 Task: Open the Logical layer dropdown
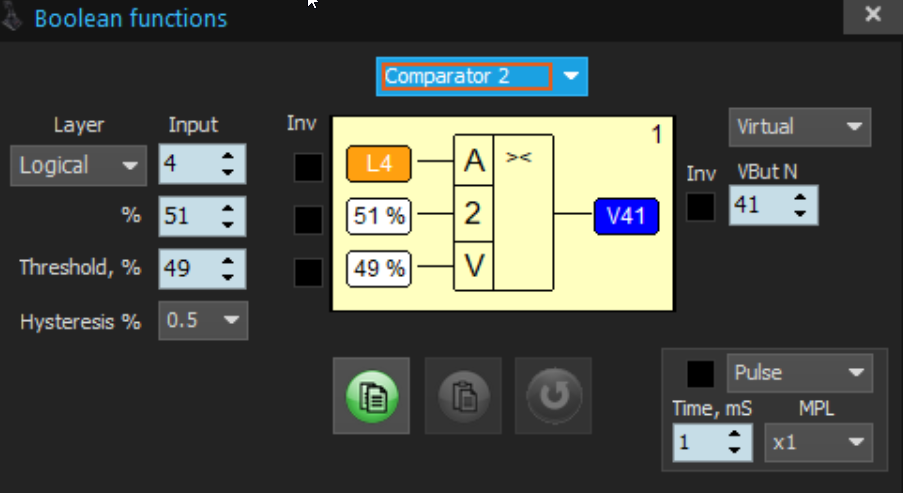tap(131, 166)
